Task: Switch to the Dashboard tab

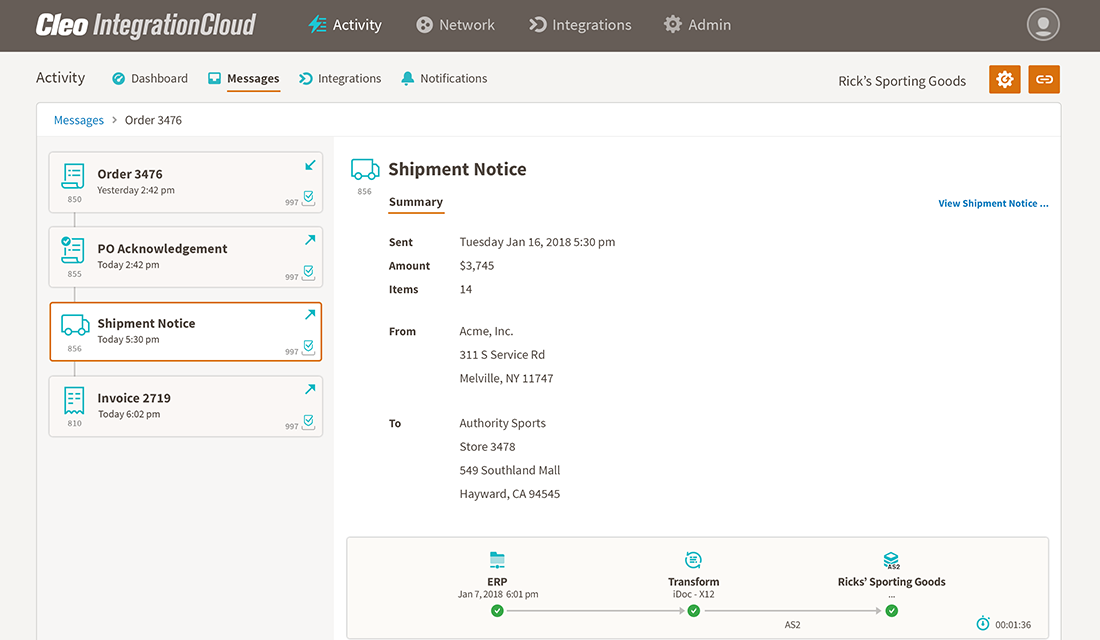Action: pos(150,79)
